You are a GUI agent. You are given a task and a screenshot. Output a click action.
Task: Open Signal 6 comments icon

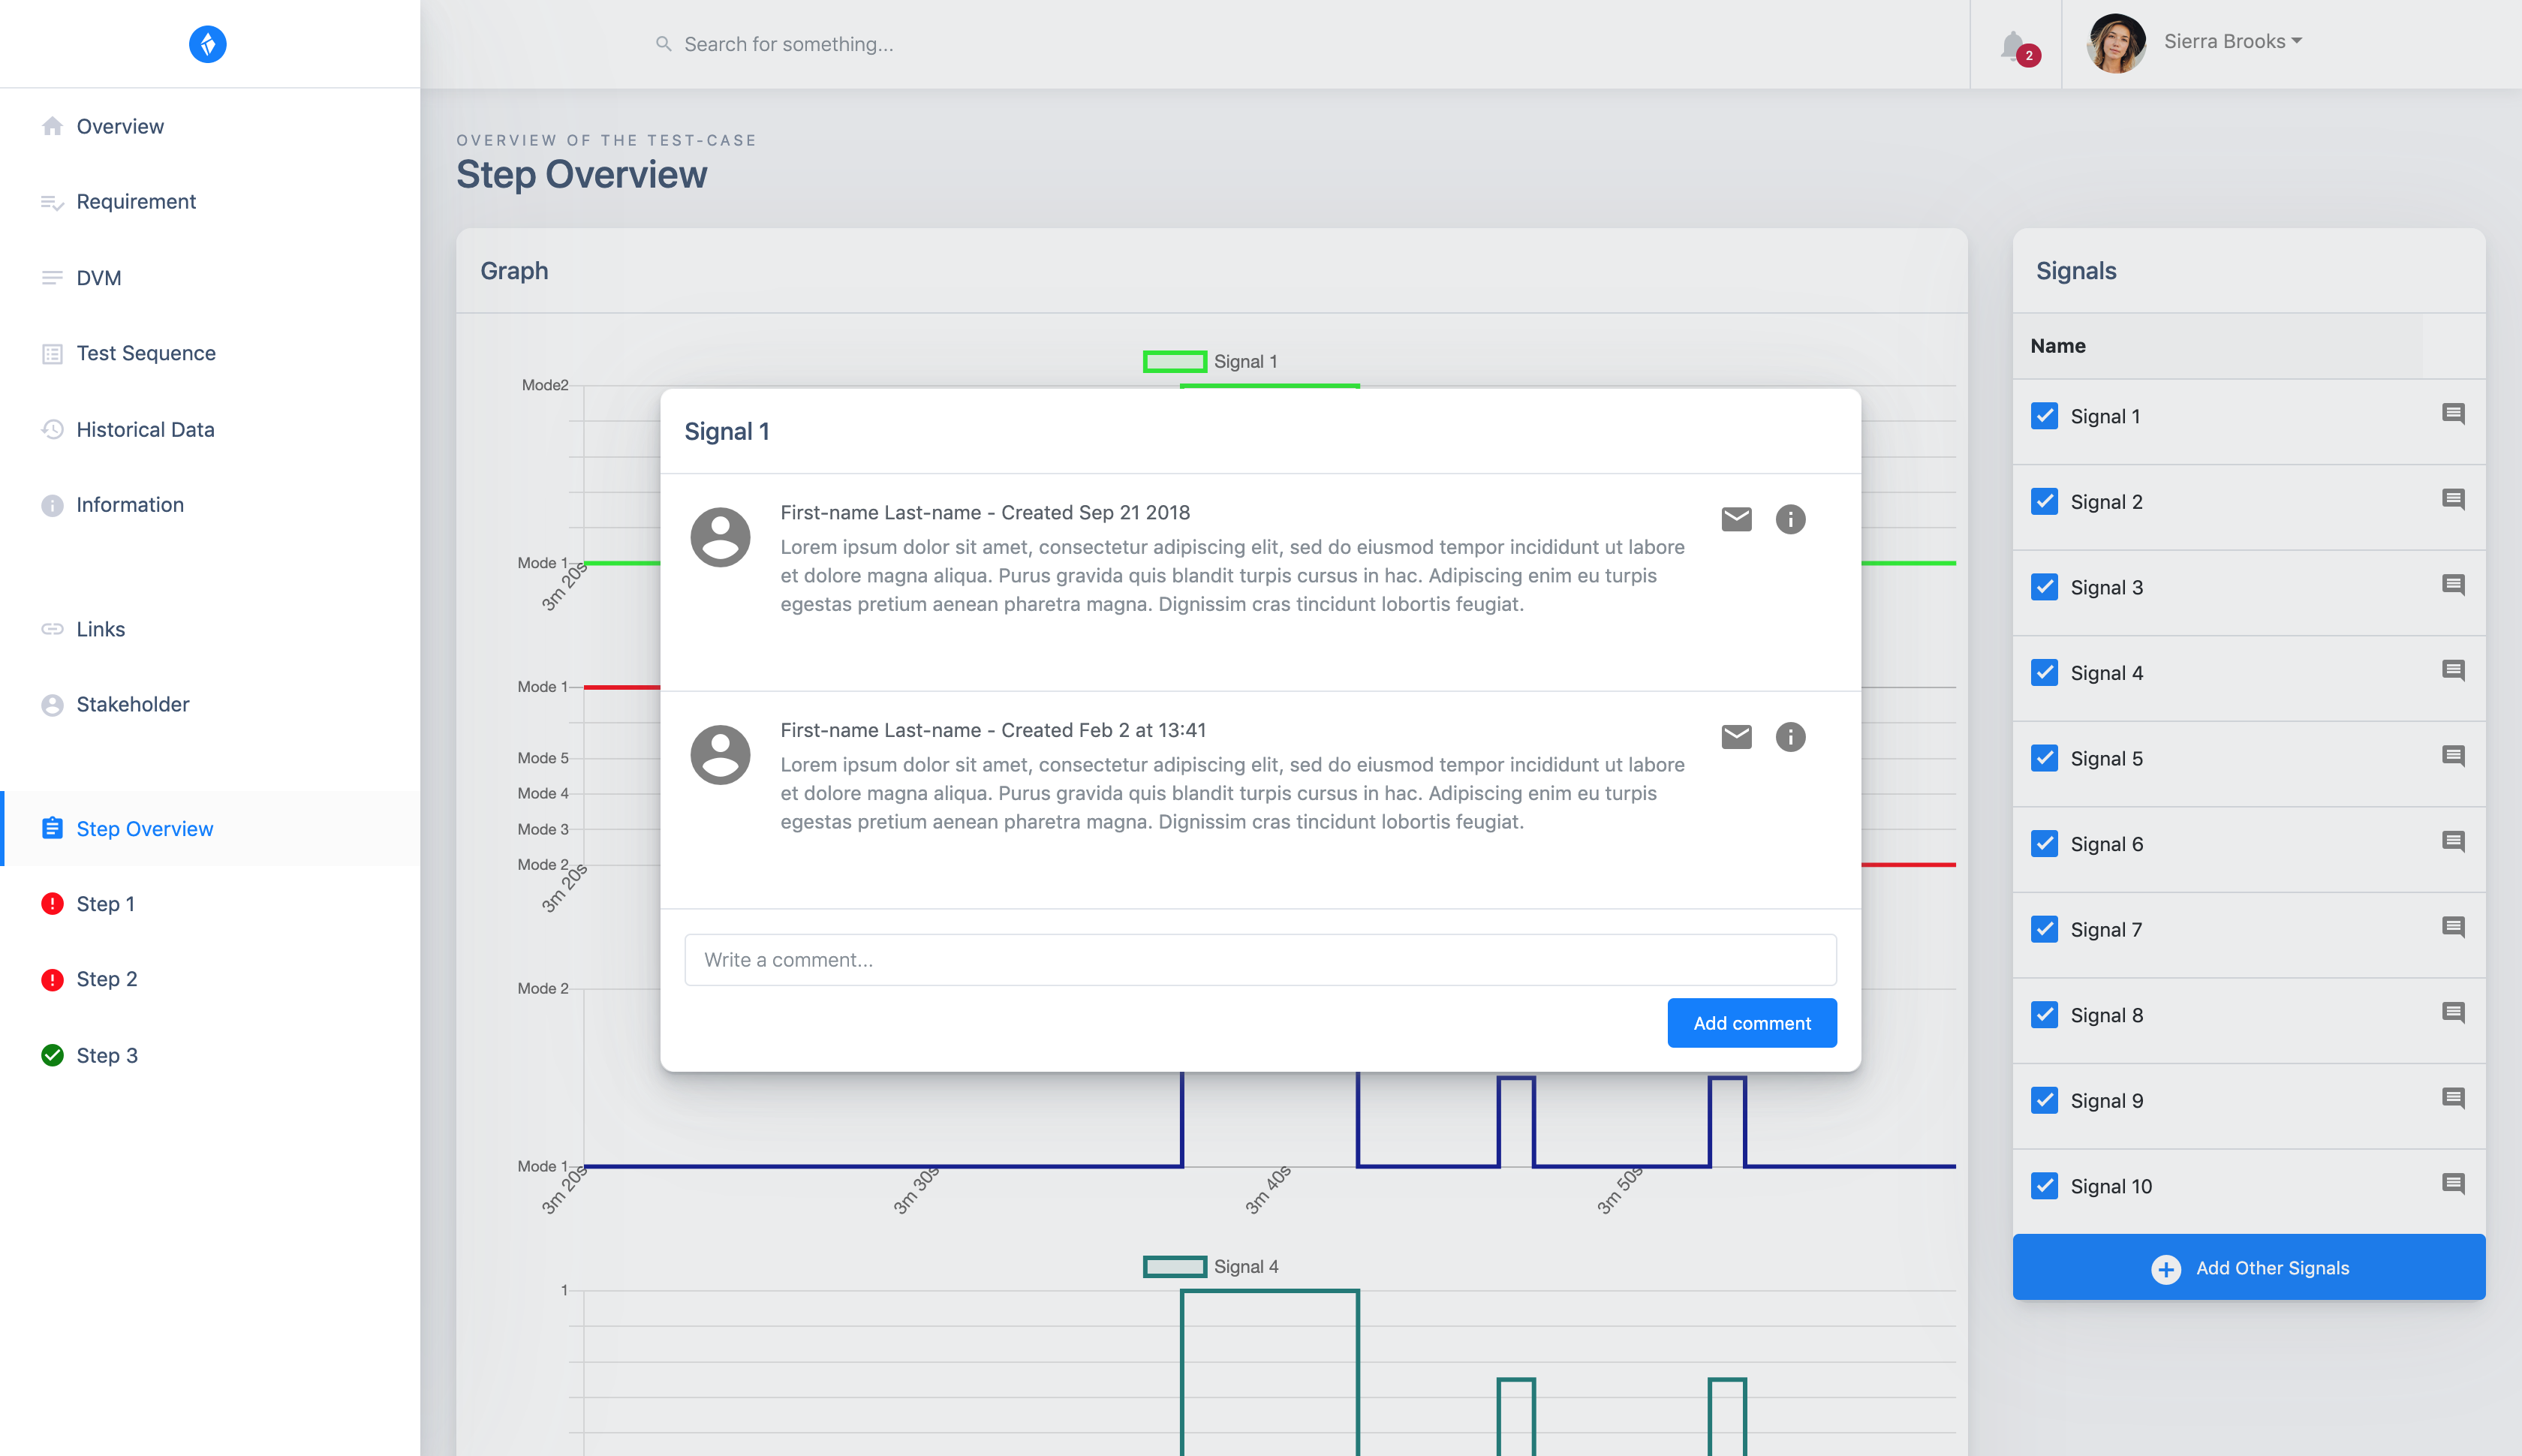[2453, 842]
